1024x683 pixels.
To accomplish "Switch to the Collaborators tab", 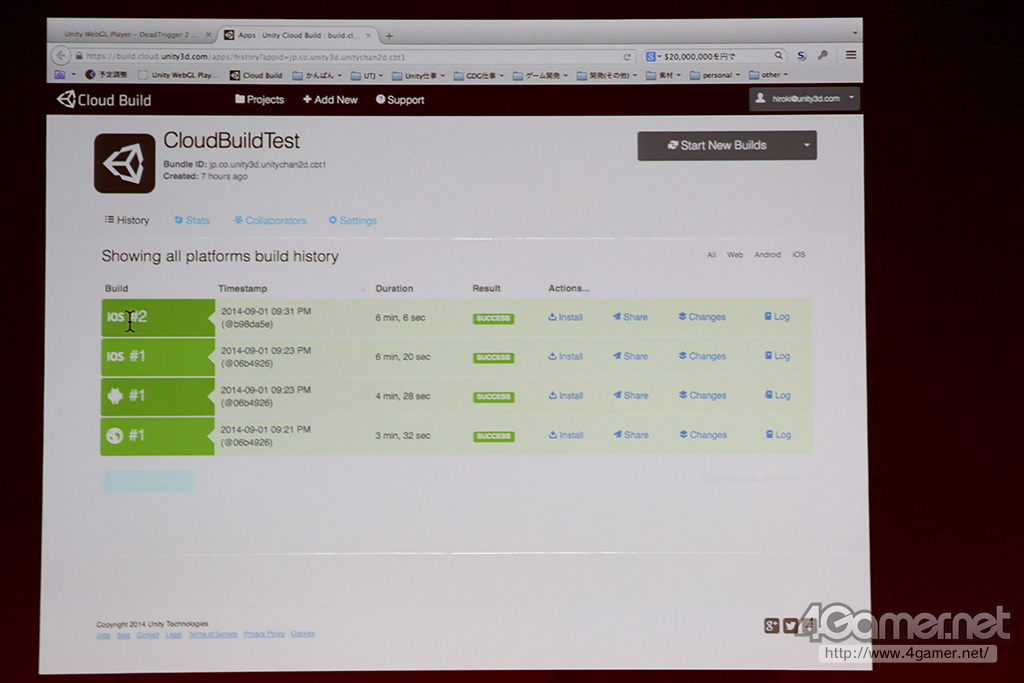I will coord(270,221).
